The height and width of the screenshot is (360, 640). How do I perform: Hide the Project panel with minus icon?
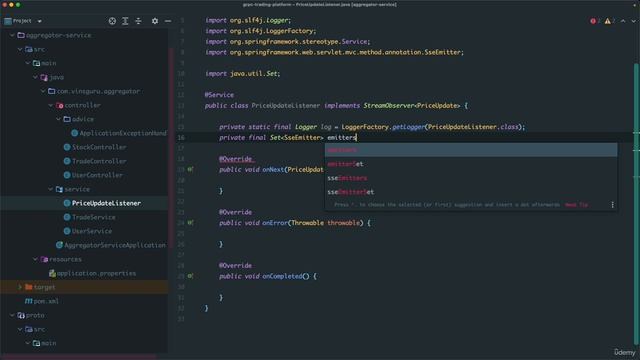tap(168, 21)
